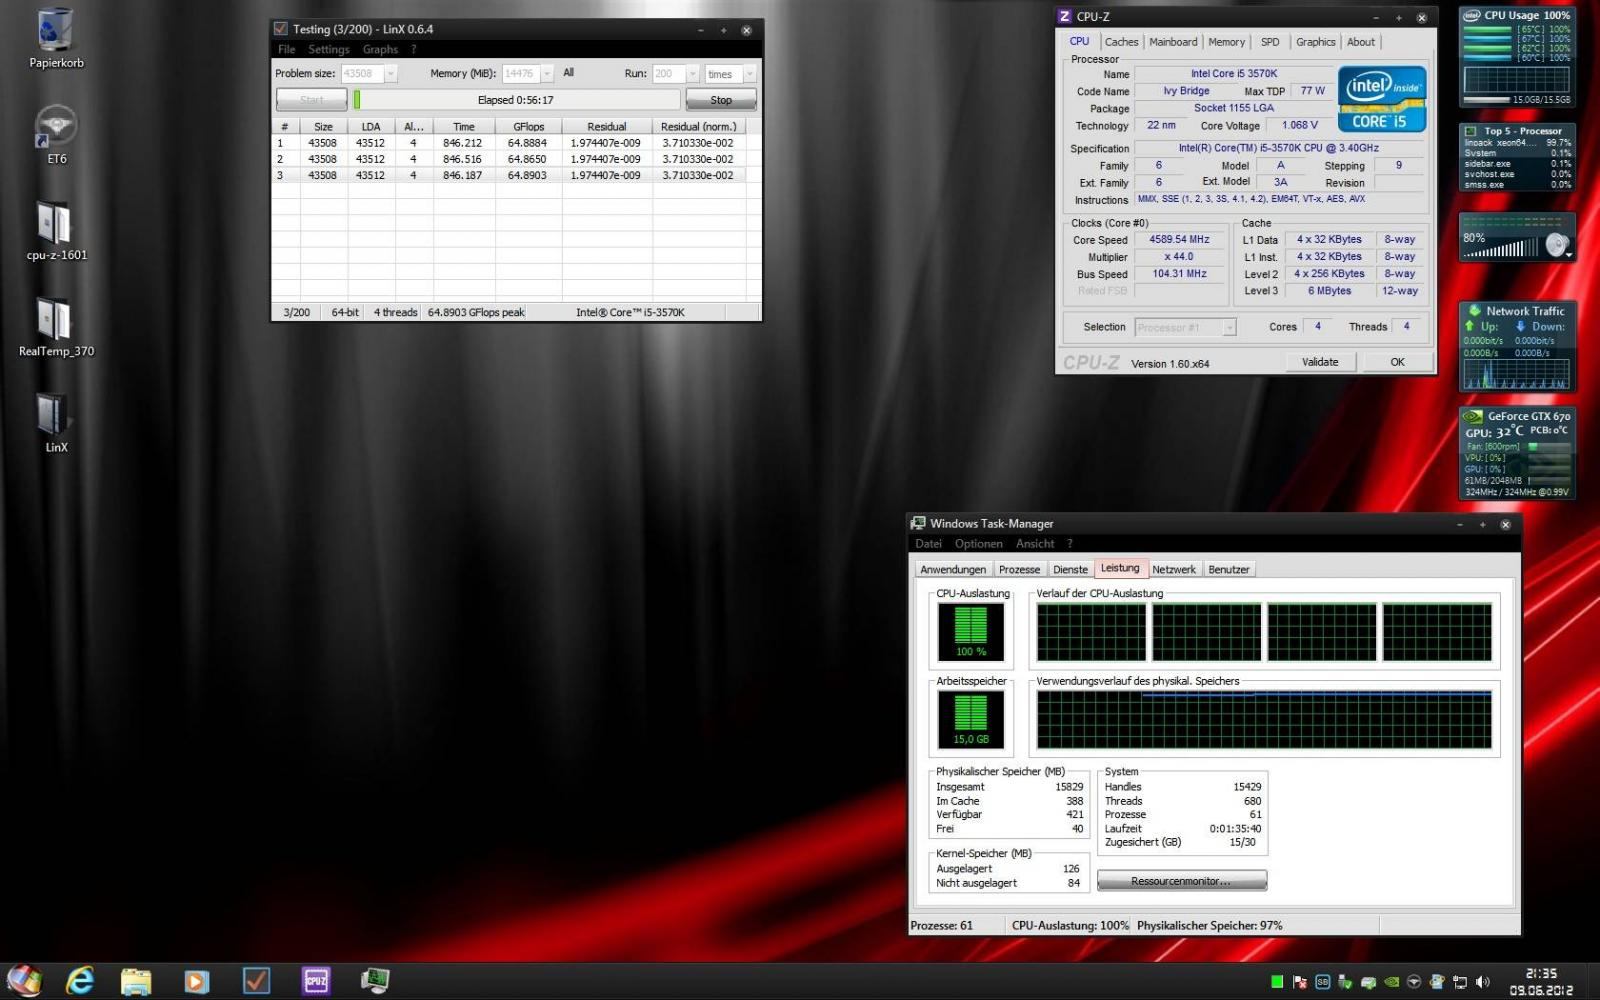The width and height of the screenshot is (1600, 1000).
Task: Open NVIDIA tray icon
Action: (1391, 982)
